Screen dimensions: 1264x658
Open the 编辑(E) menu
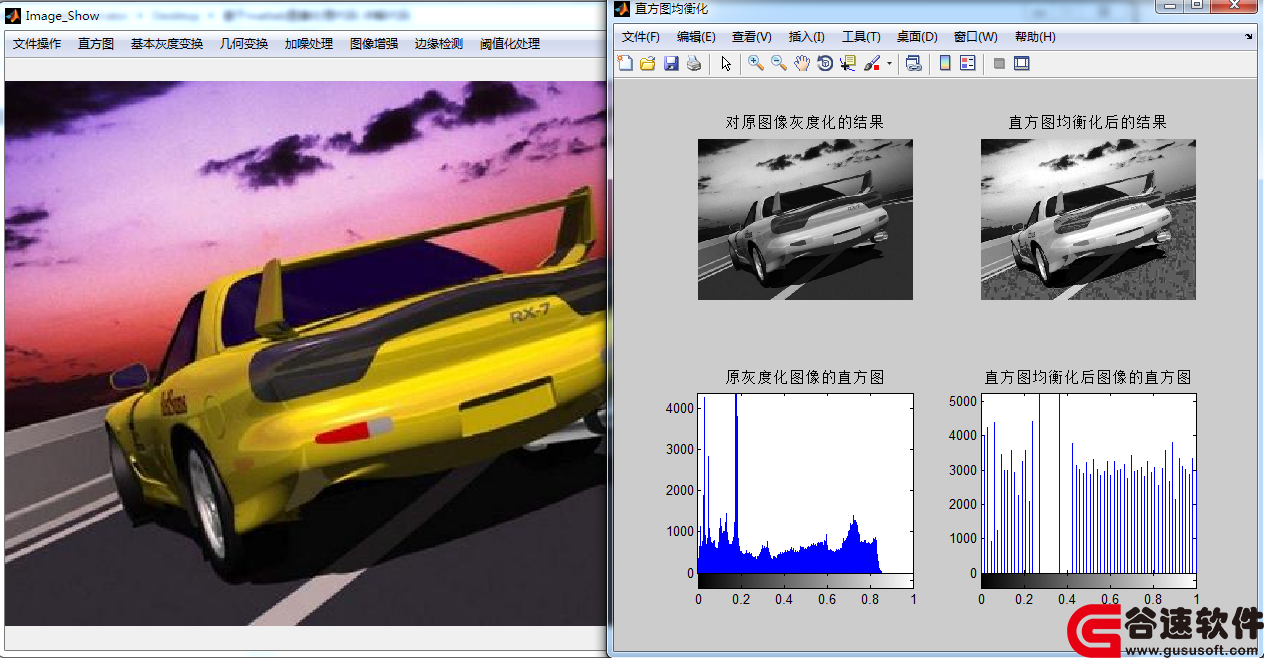(x=696, y=37)
